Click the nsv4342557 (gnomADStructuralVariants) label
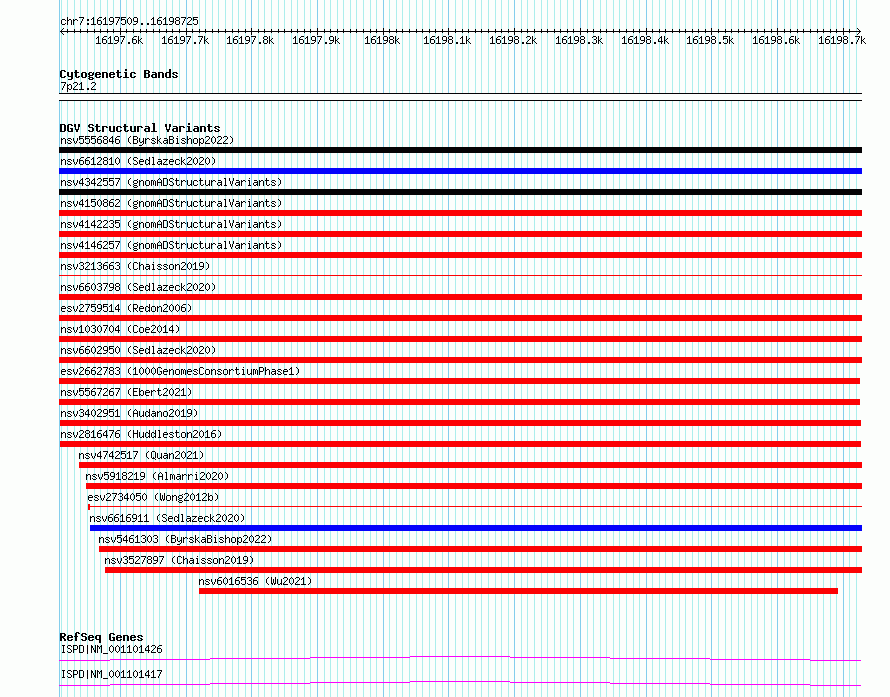 tap(171, 182)
